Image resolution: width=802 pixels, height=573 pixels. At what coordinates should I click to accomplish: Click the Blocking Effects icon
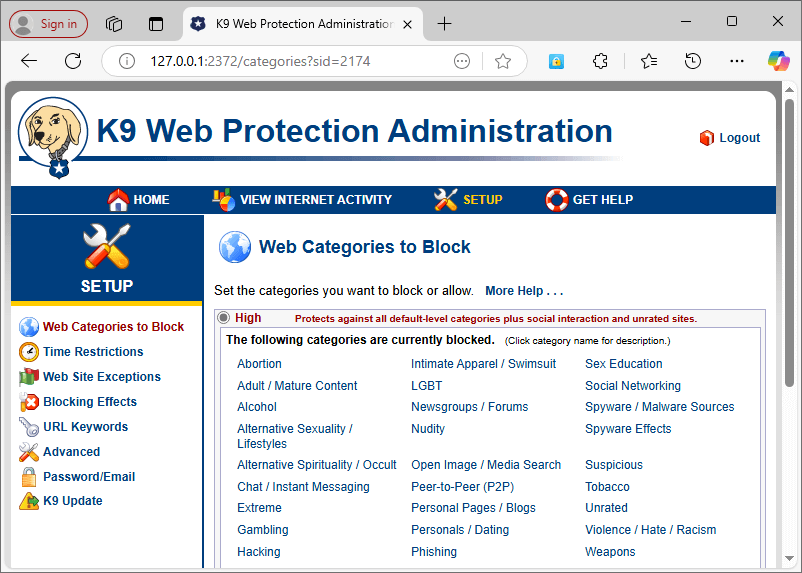[x=28, y=402]
